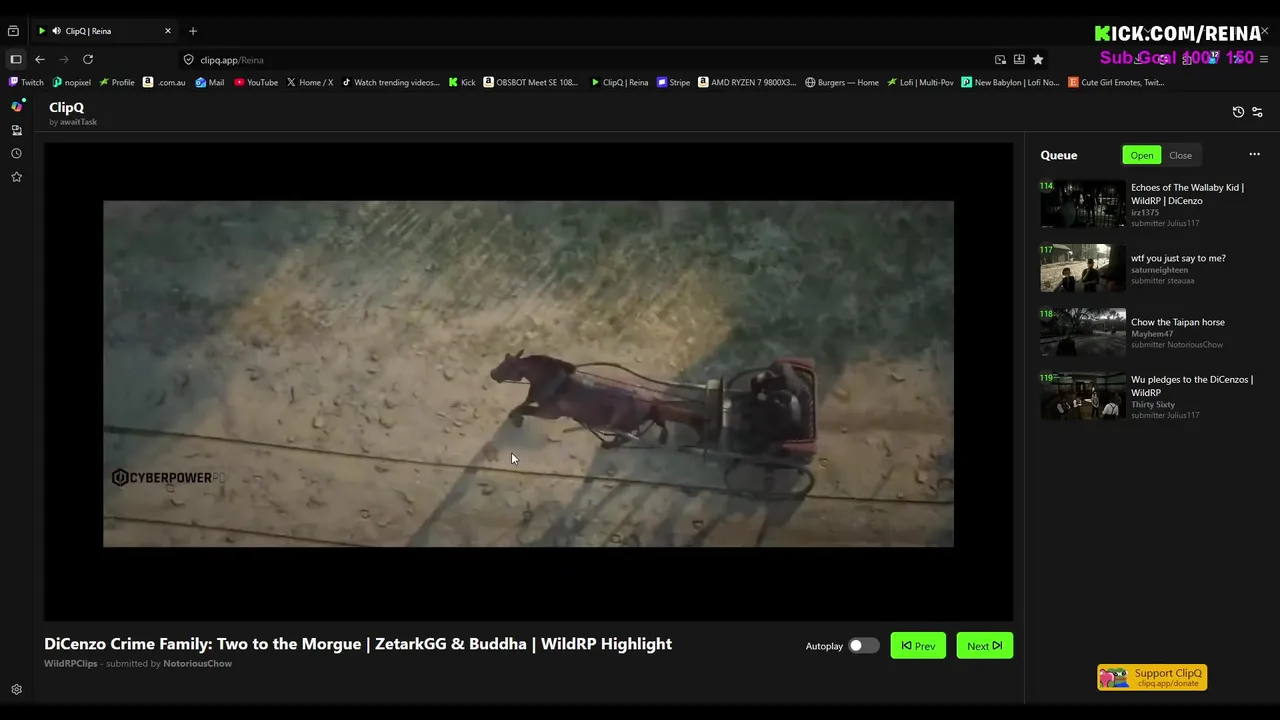
Task: Select the ClipQ | Reina tab
Action: [x=104, y=31]
